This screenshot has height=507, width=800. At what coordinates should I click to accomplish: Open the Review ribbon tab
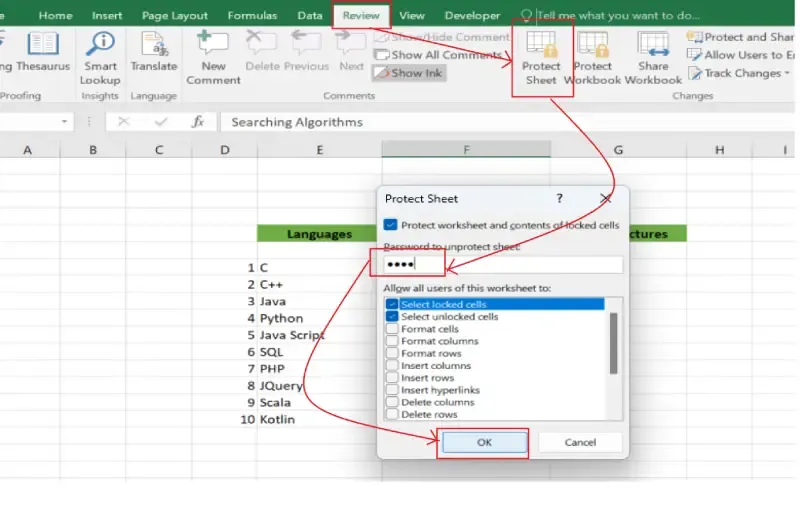pos(361,15)
